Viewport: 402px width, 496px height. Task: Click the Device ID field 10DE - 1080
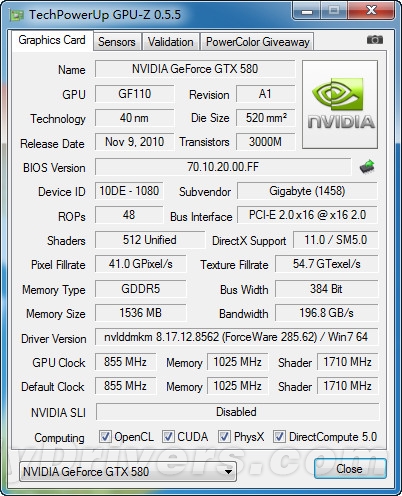pyautogui.click(x=129, y=191)
